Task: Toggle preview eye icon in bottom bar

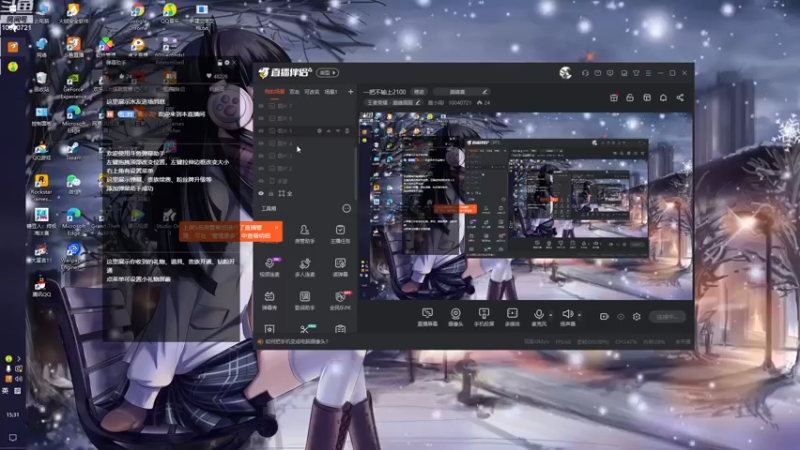Action: pos(620,317)
